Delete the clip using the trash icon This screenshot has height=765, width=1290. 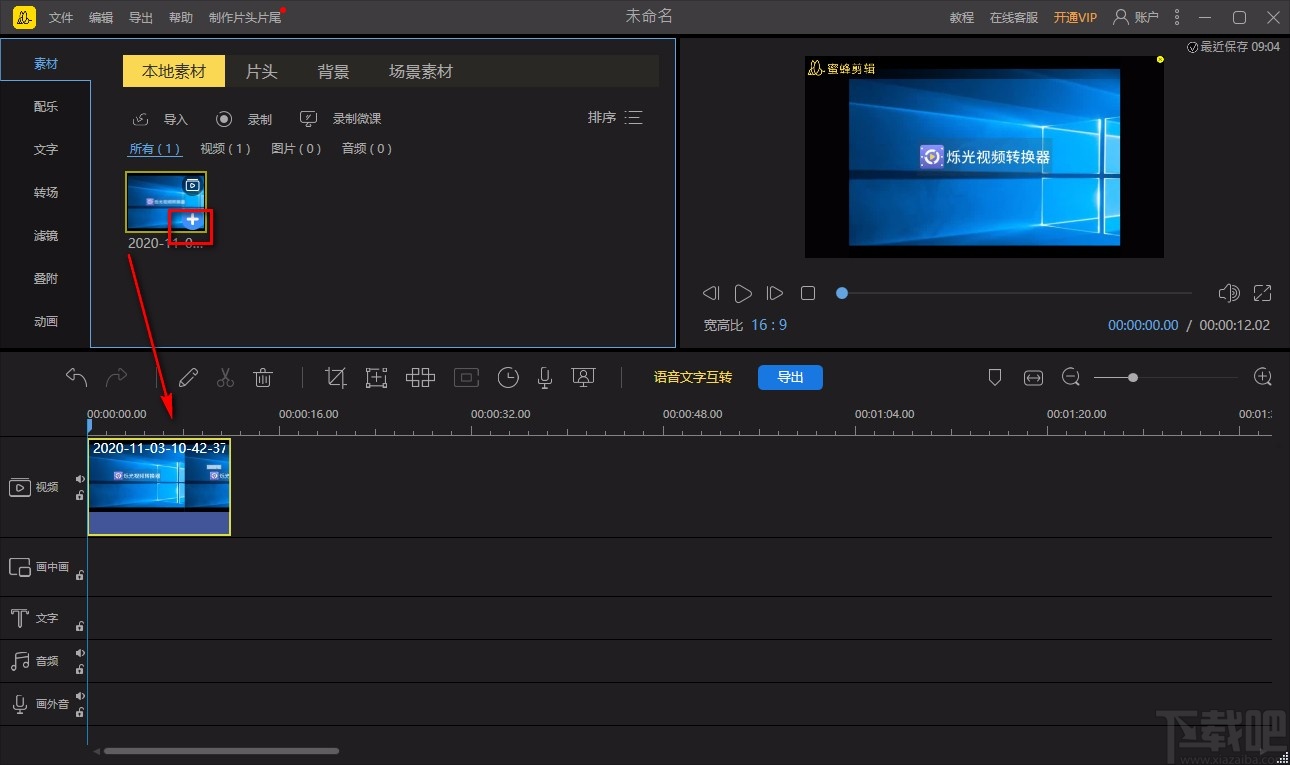263,377
